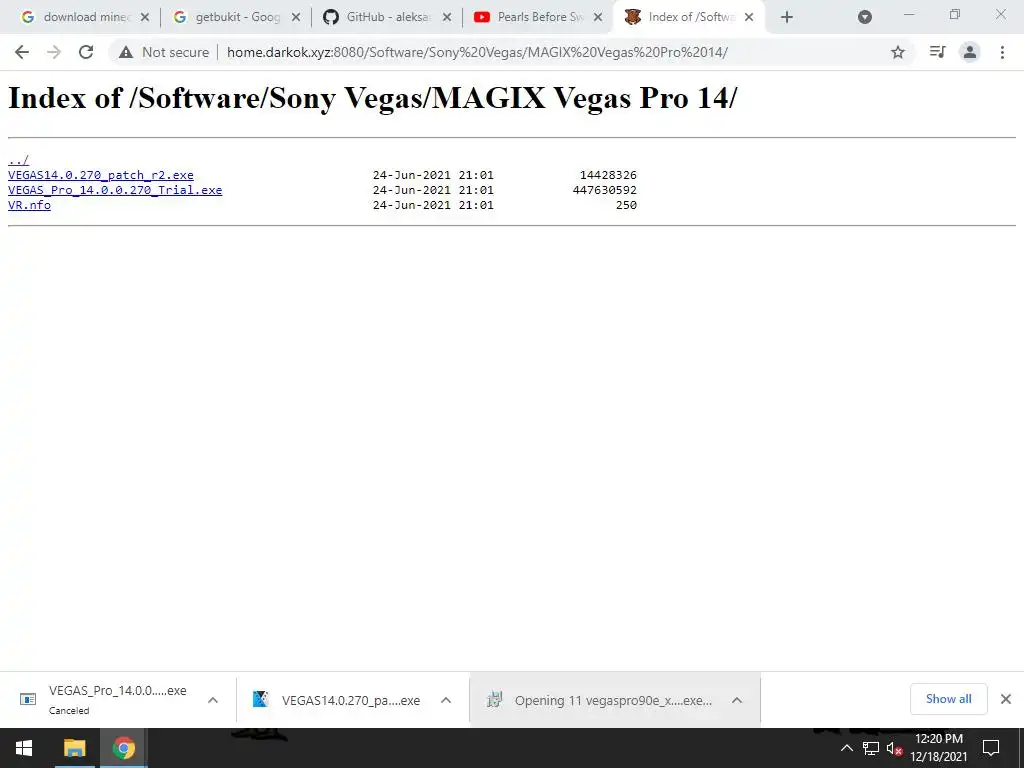This screenshot has height=768, width=1024.
Task: Open the media control icon in toolbar
Action: (937, 52)
